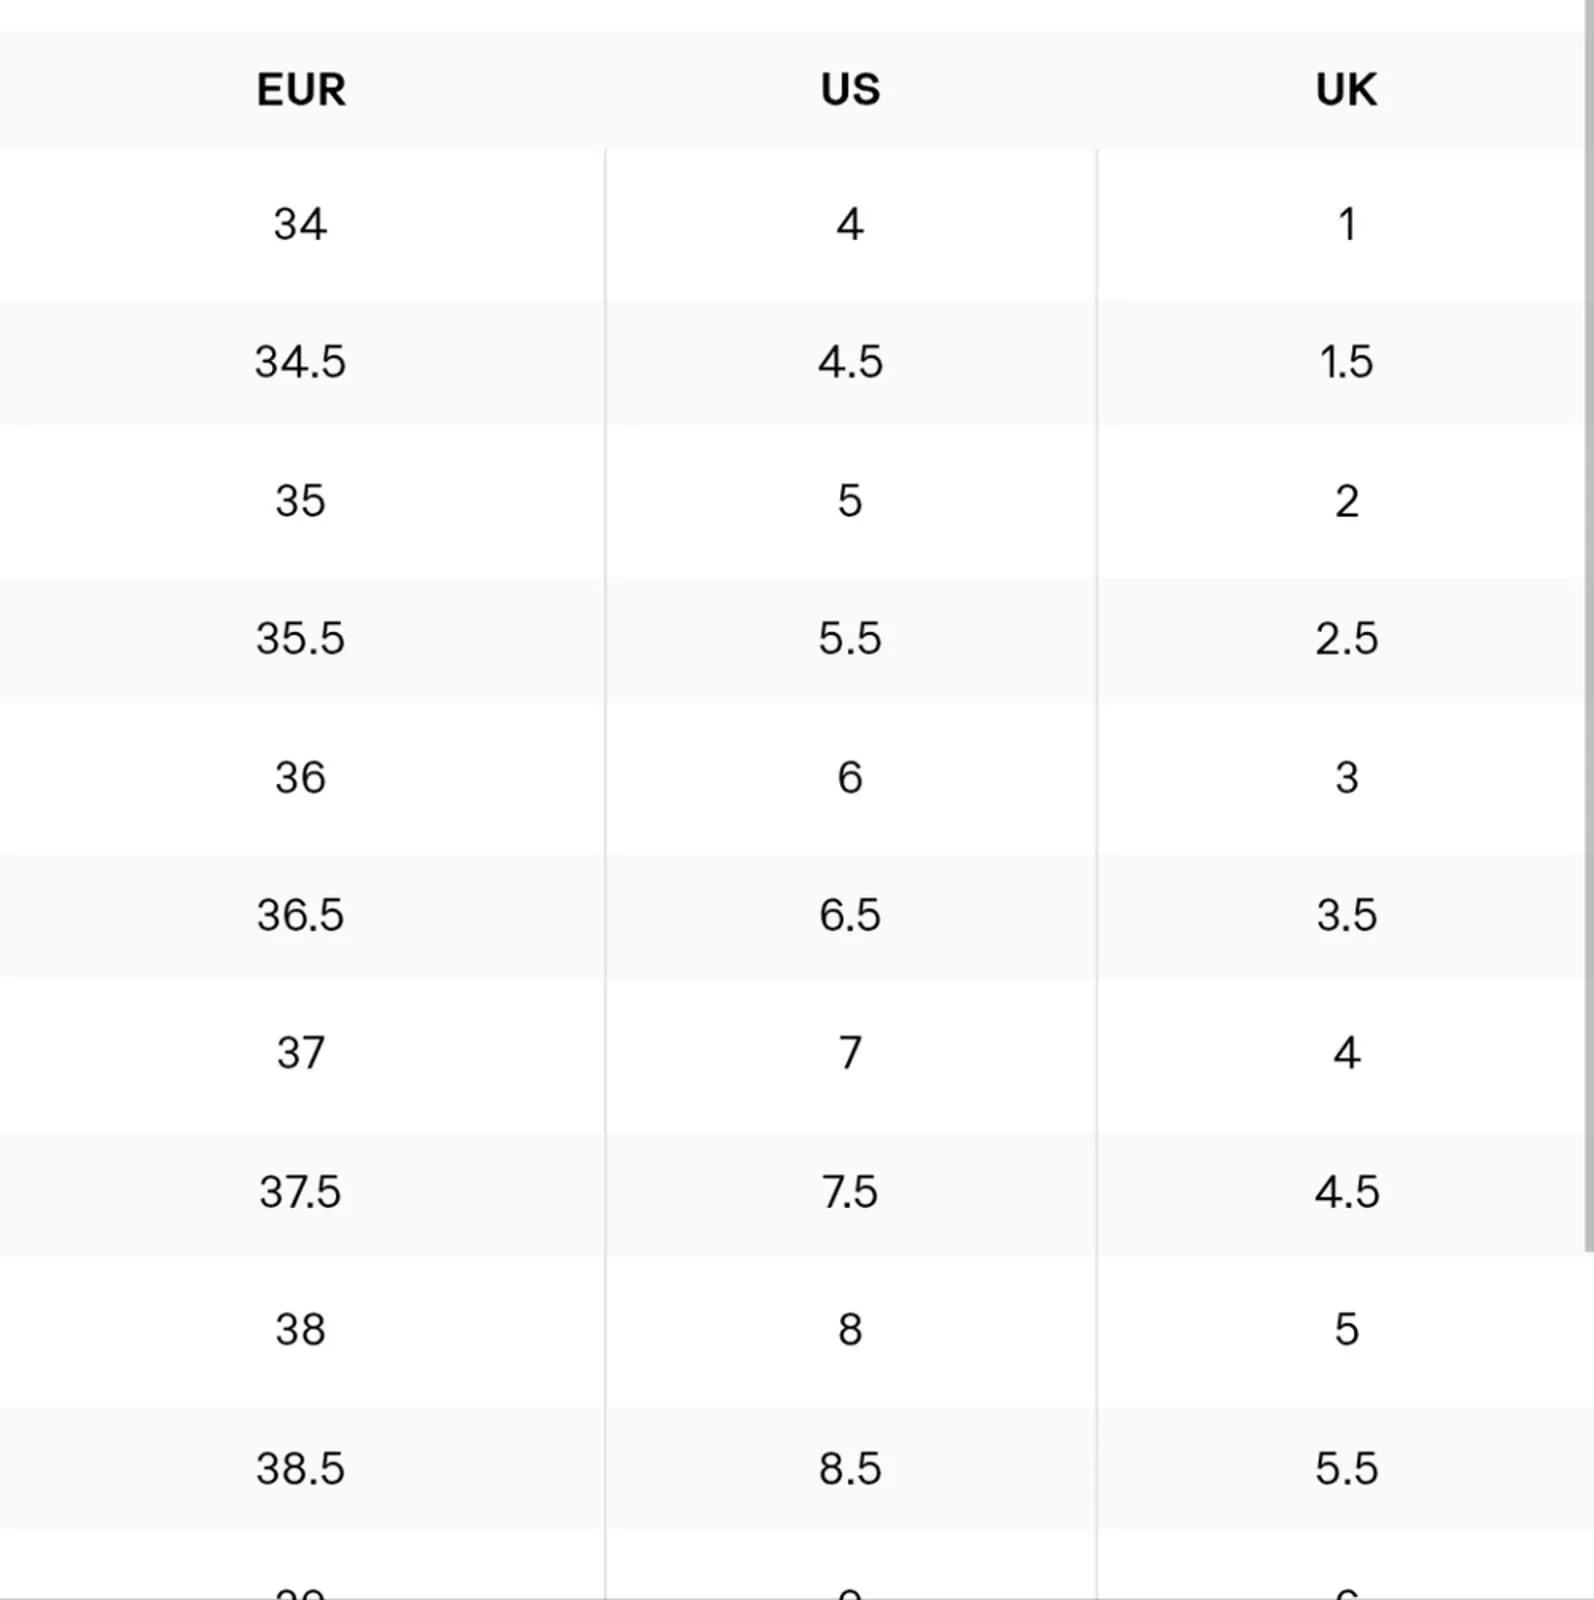Select EUR size 36.5 row

coord(792,916)
